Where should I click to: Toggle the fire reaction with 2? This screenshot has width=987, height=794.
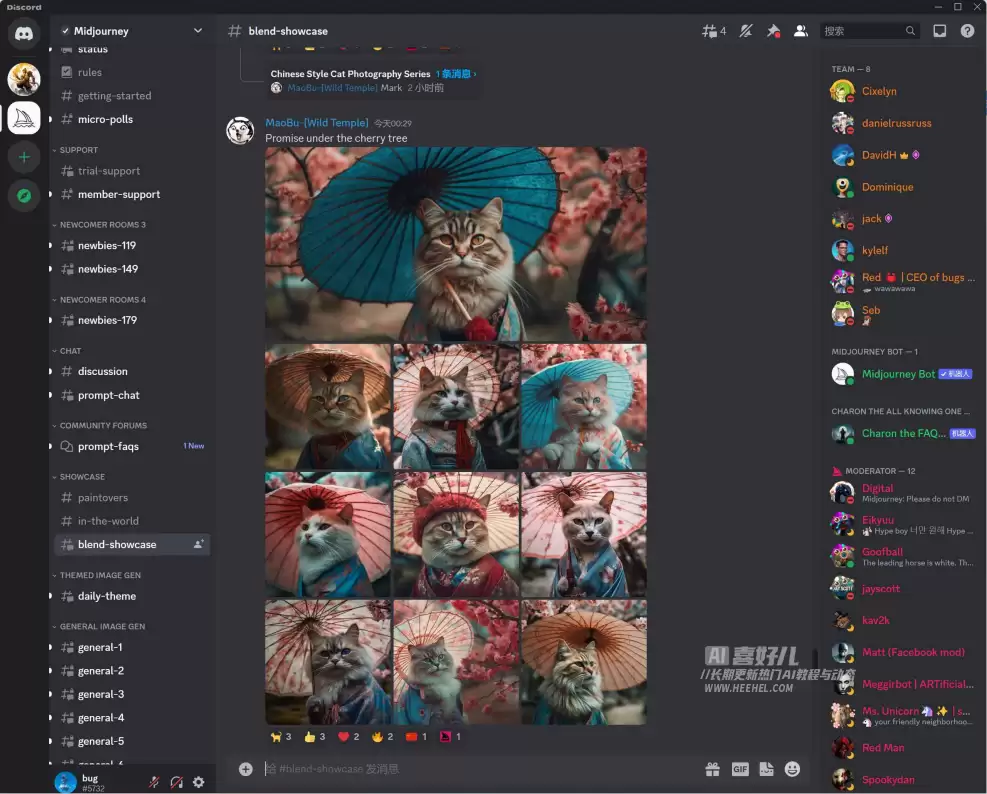pyautogui.click(x=382, y=737)
